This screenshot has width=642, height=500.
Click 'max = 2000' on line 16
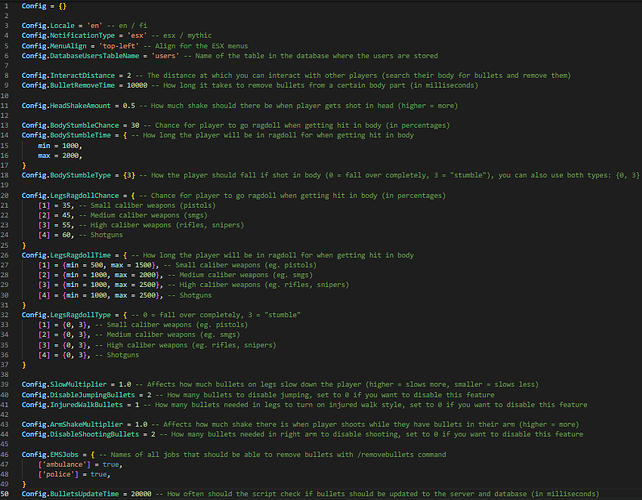[x=60, y=156]
